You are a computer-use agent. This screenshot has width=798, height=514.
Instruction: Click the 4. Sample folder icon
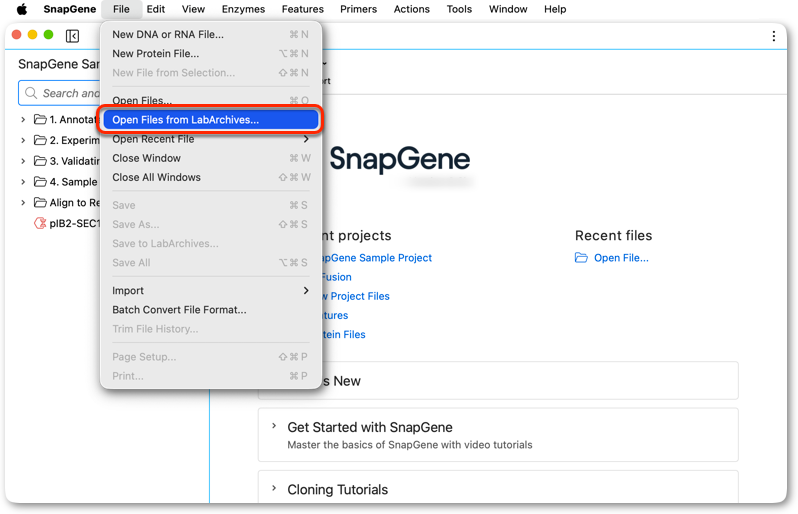40,182
